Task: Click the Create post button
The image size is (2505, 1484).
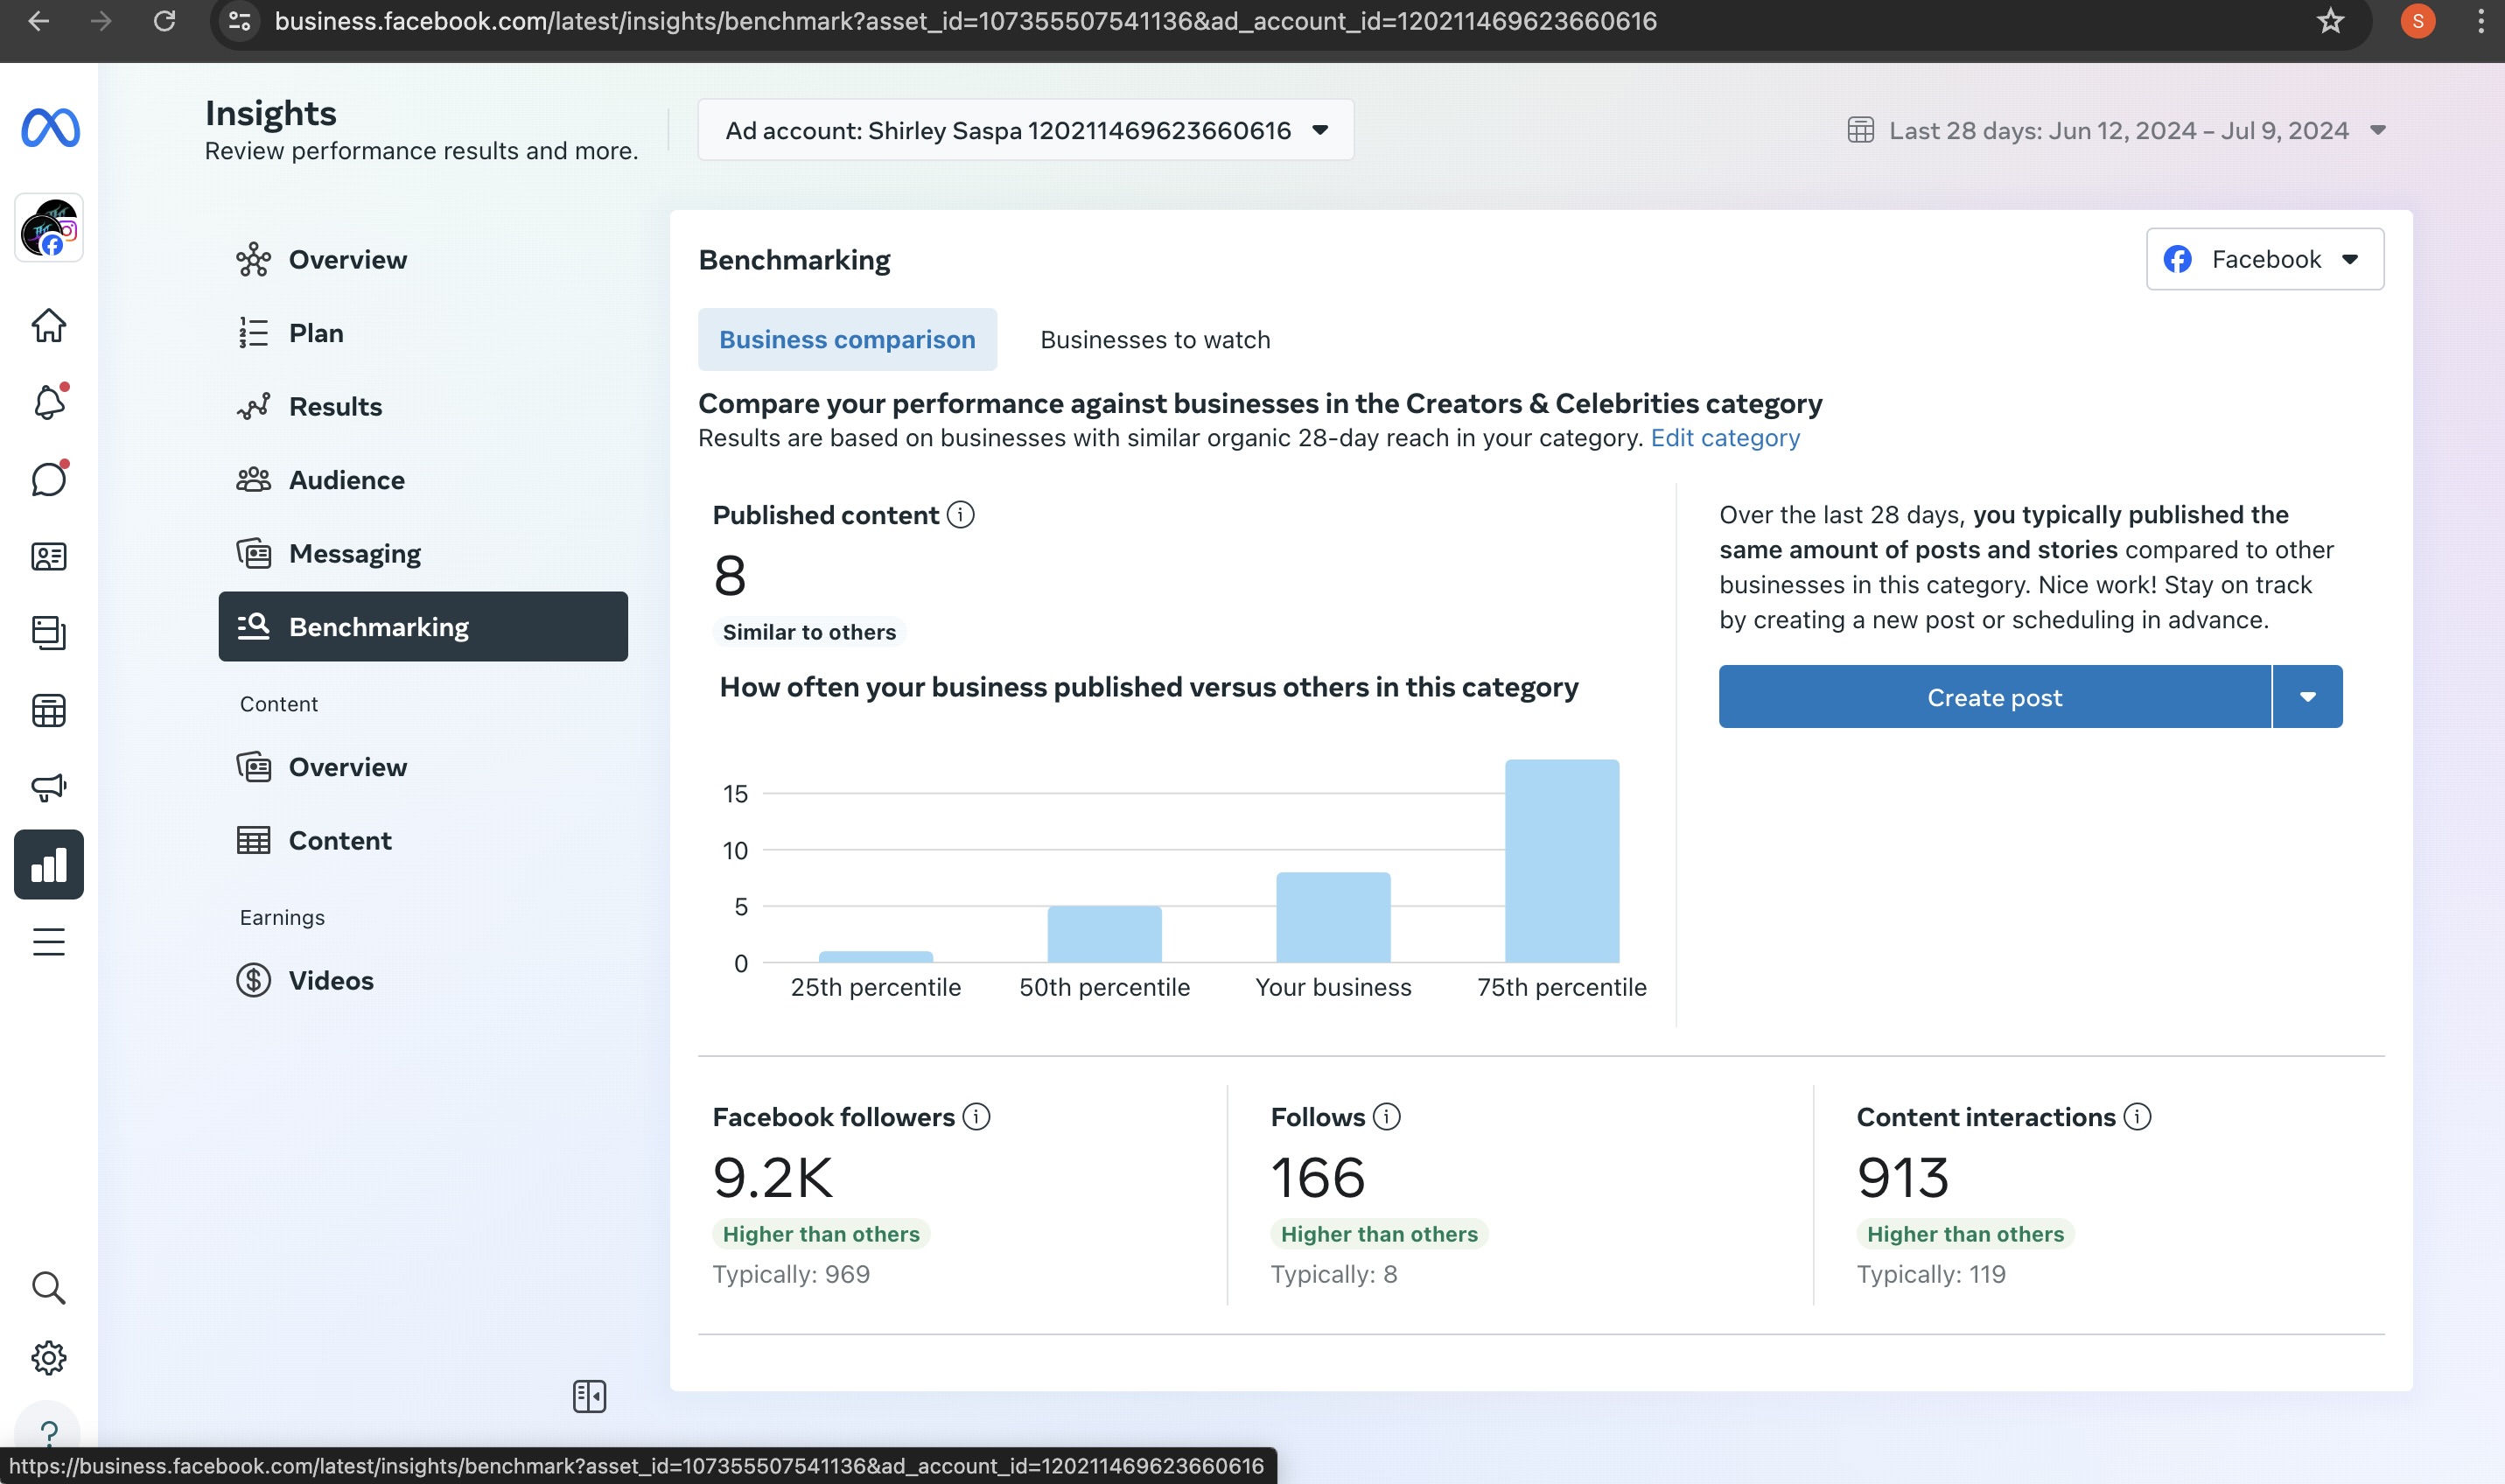Action: pos(1993,697)
